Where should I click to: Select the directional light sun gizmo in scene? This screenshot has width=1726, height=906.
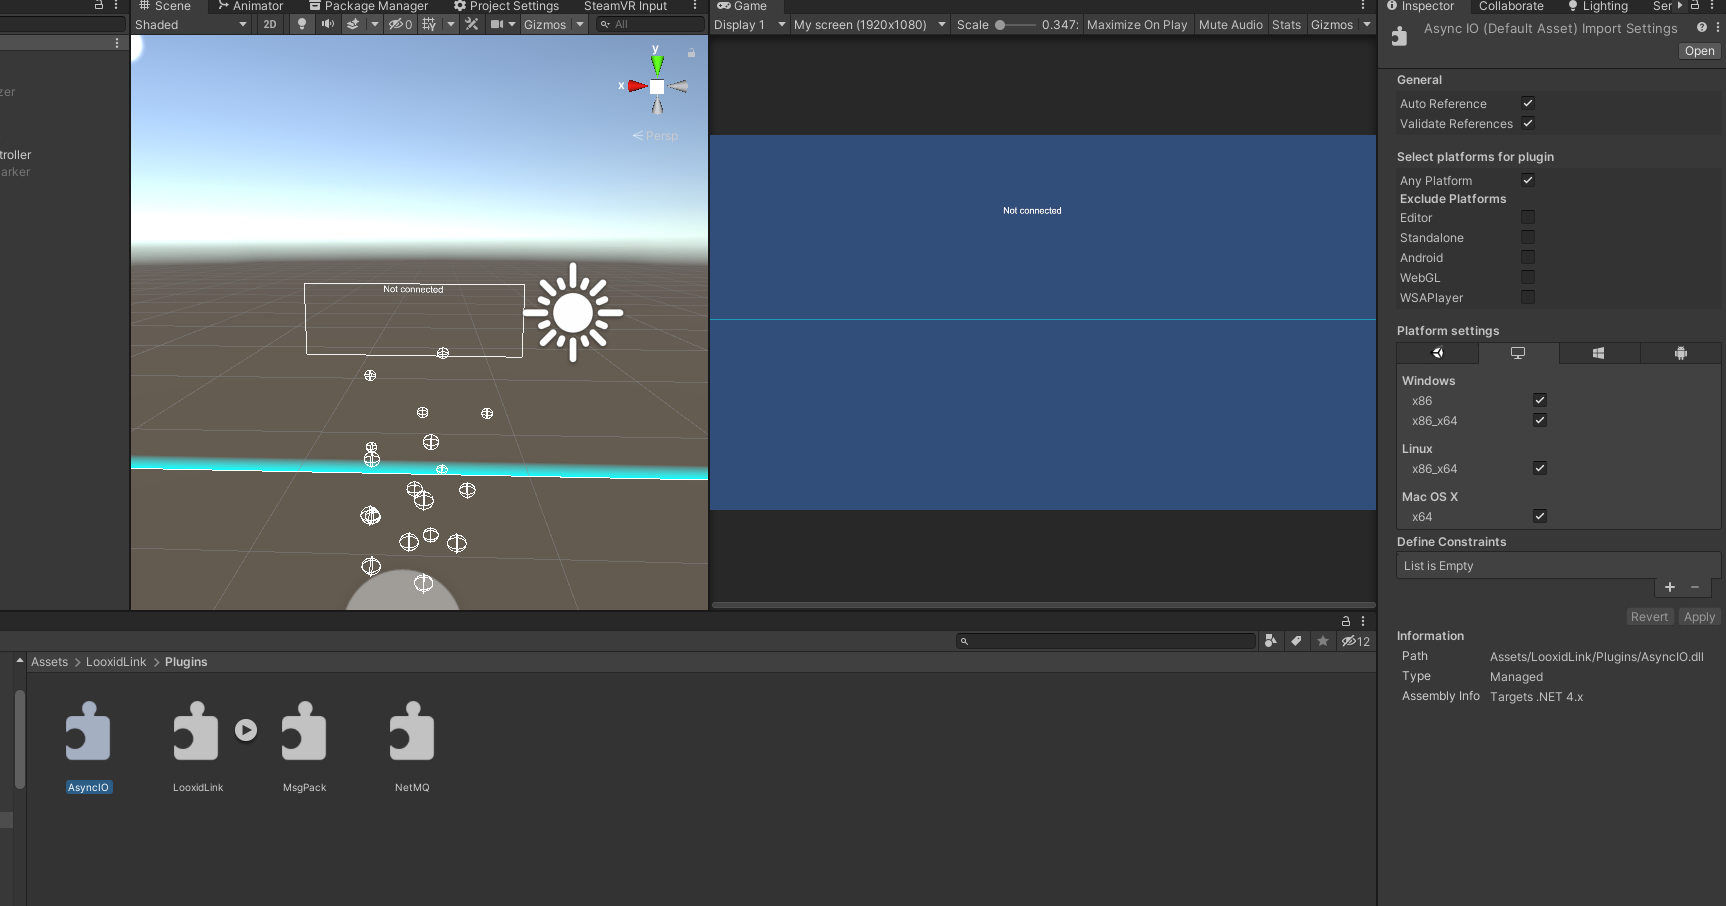click(573, 313)
